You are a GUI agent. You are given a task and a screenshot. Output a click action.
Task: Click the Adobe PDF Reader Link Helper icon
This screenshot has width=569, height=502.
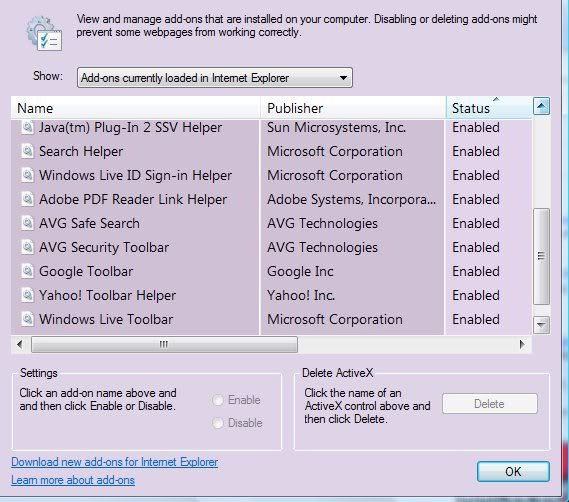pos(28,199)
